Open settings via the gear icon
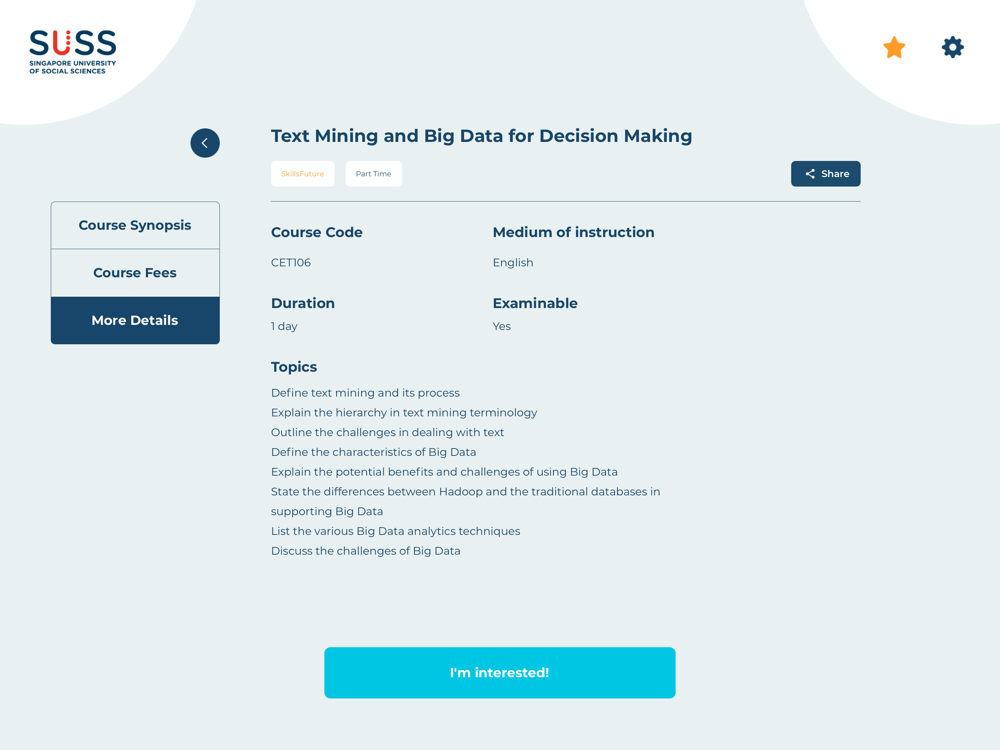The width and height of the screenshot is (1000, 750). click(x=952, y=47)
